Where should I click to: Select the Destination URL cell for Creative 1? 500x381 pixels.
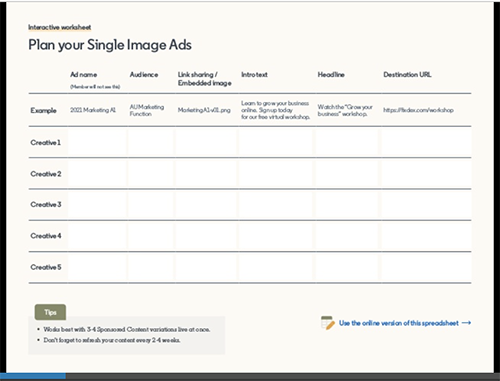point(426,143)
